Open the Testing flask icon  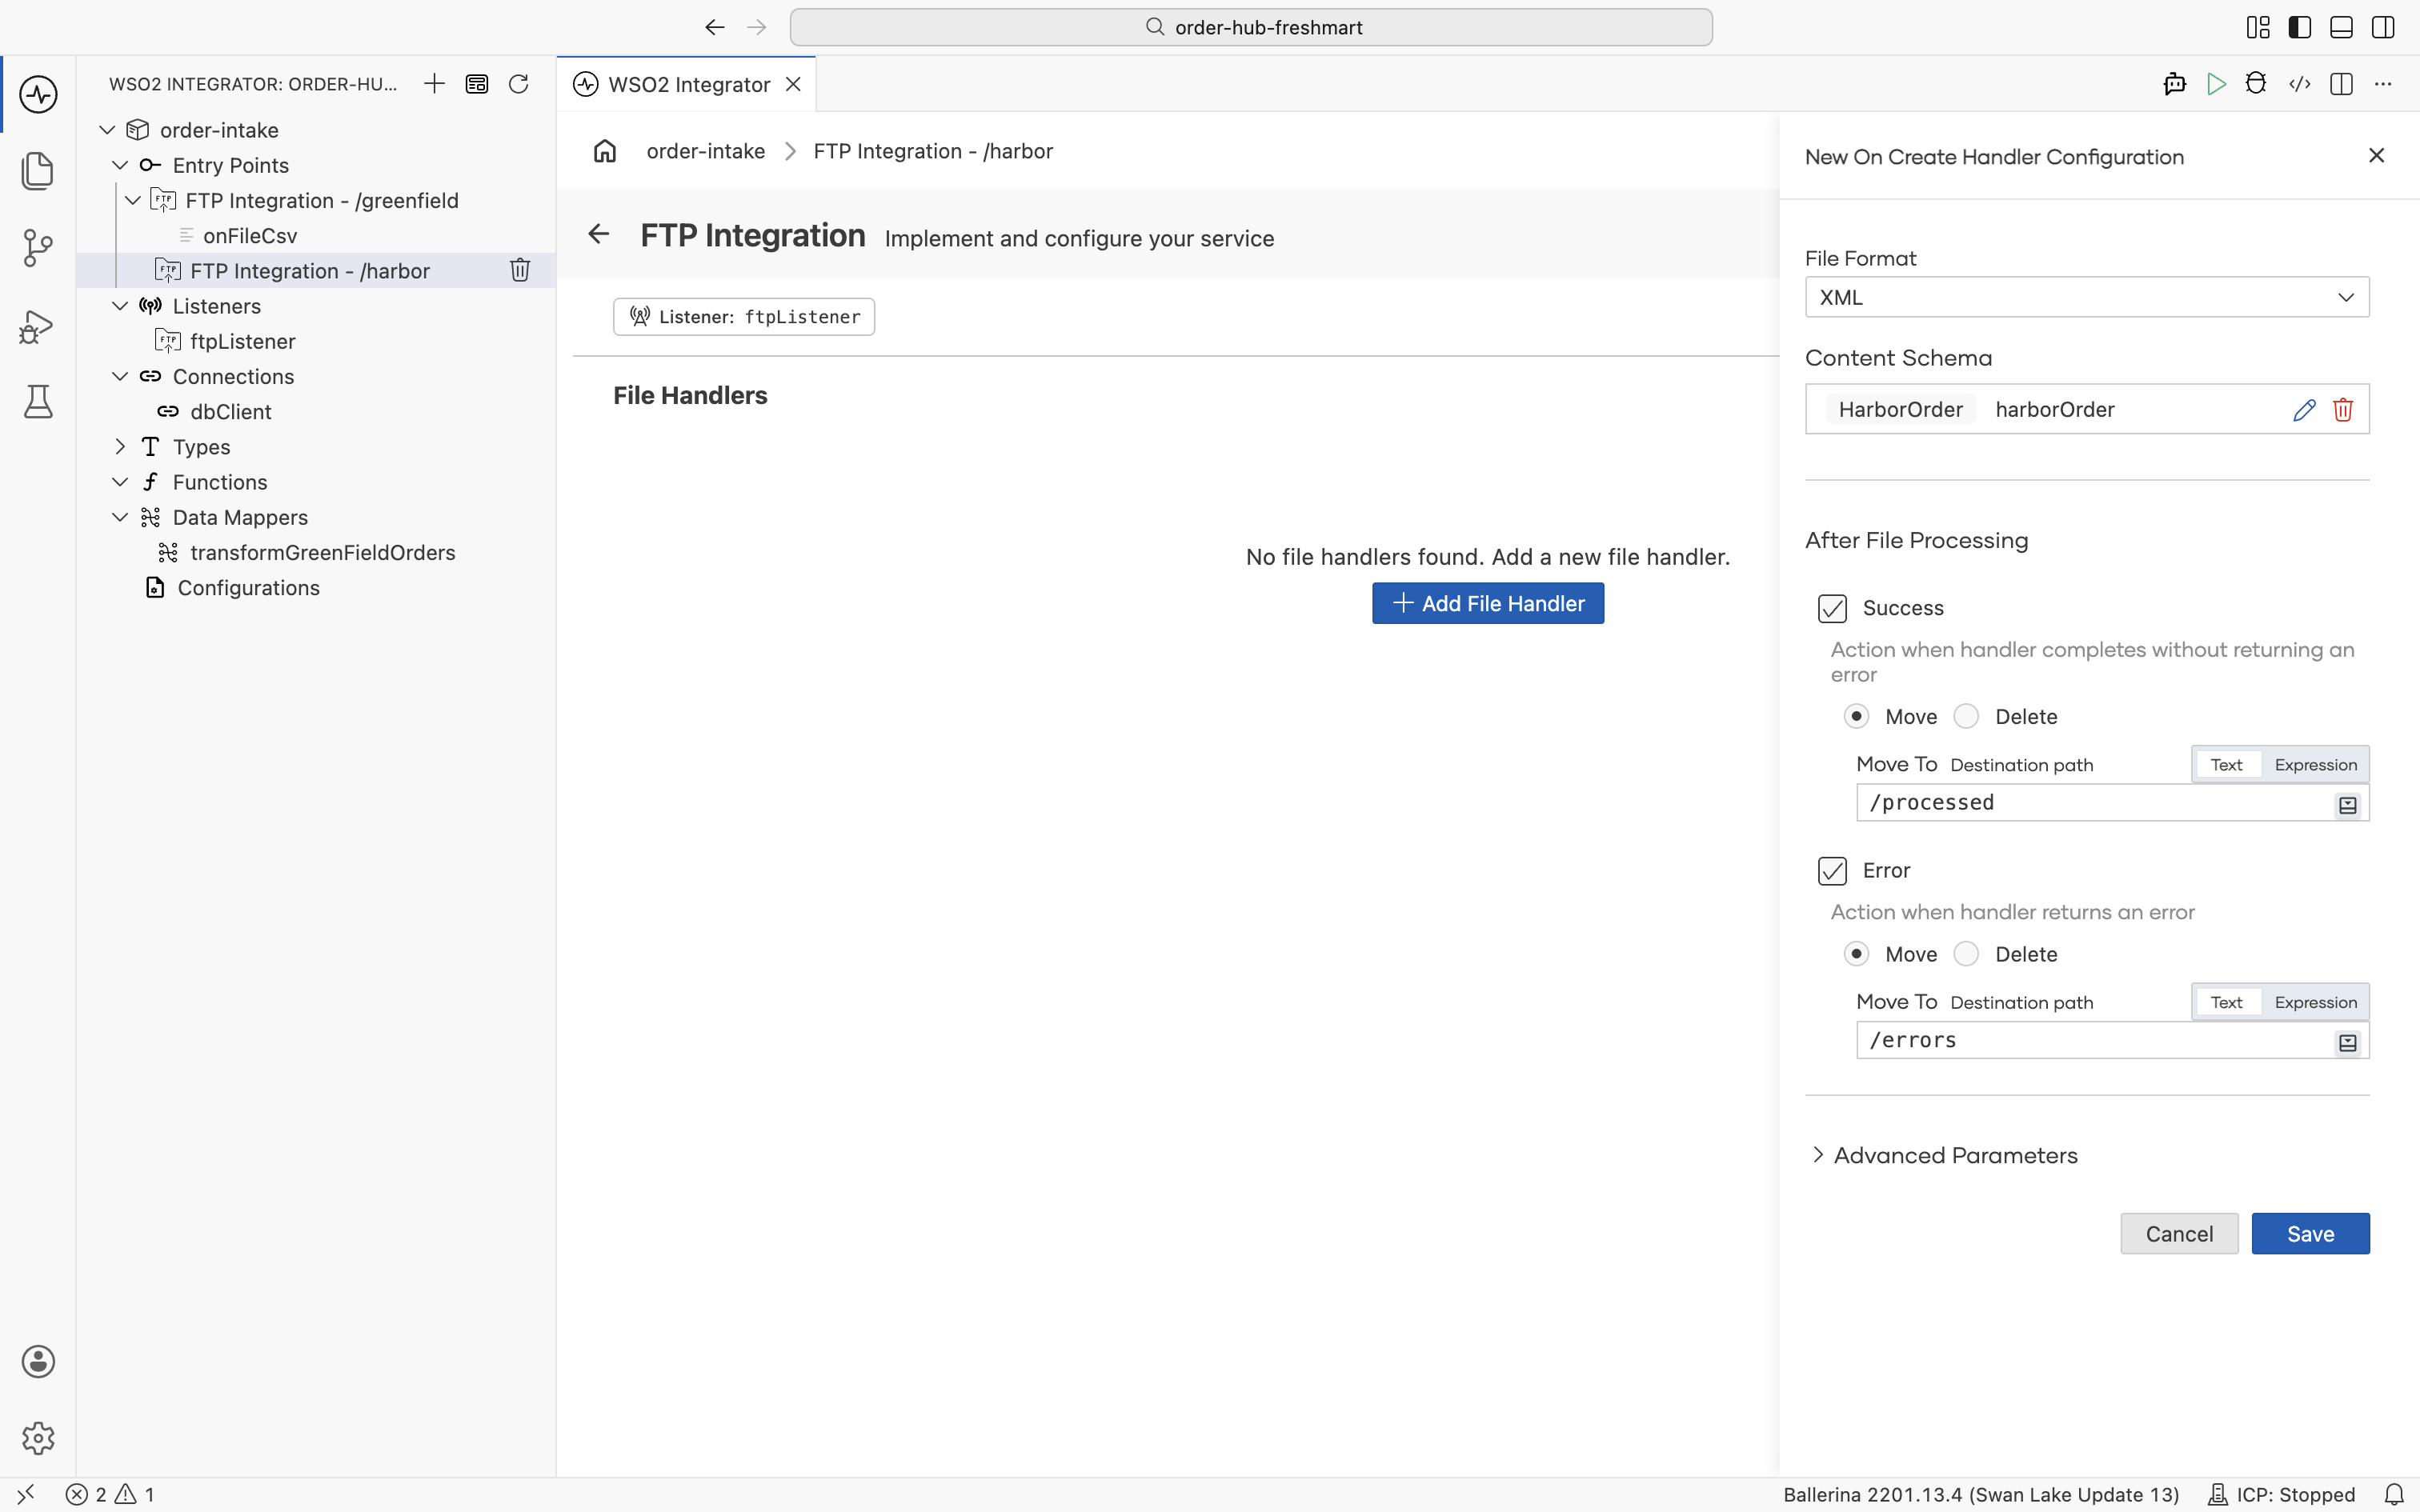coord(38,402)
